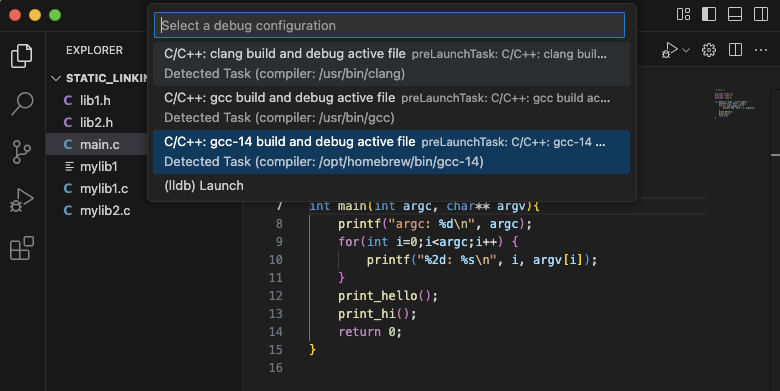Click the return 0; statement

[370, 332]
